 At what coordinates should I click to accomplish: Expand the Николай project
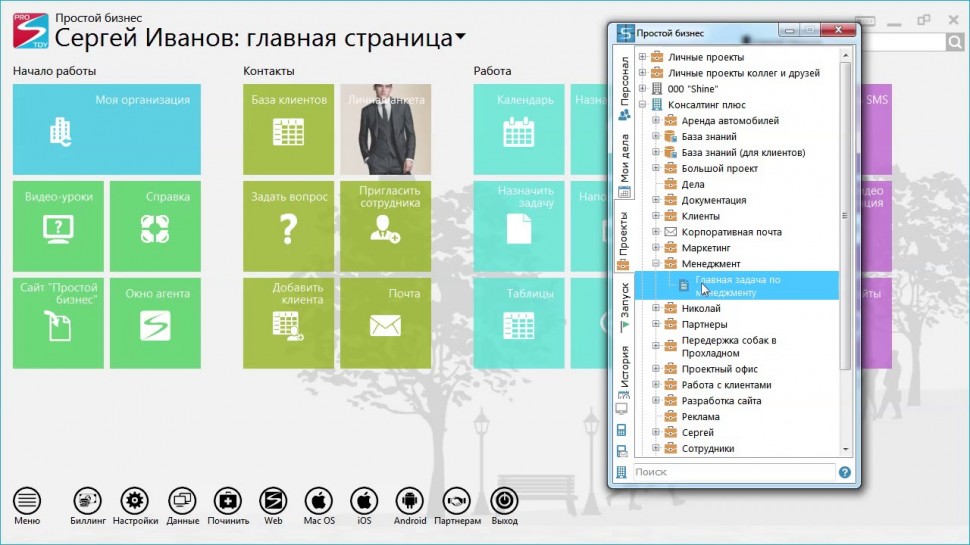pyautogui.click(x=656, y=307)
